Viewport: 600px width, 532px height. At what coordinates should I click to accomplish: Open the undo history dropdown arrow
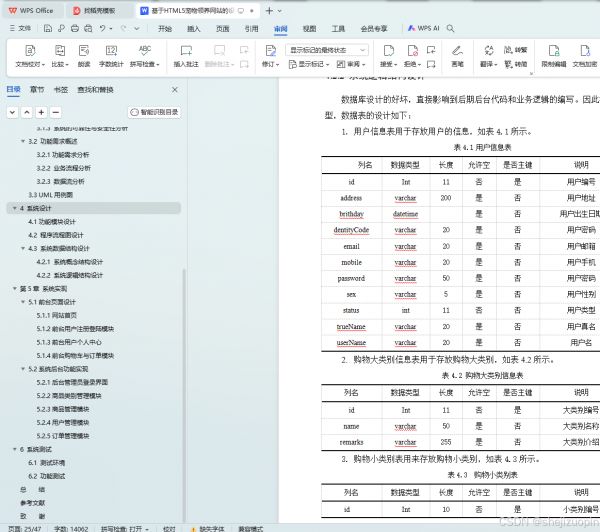[111, 28]
